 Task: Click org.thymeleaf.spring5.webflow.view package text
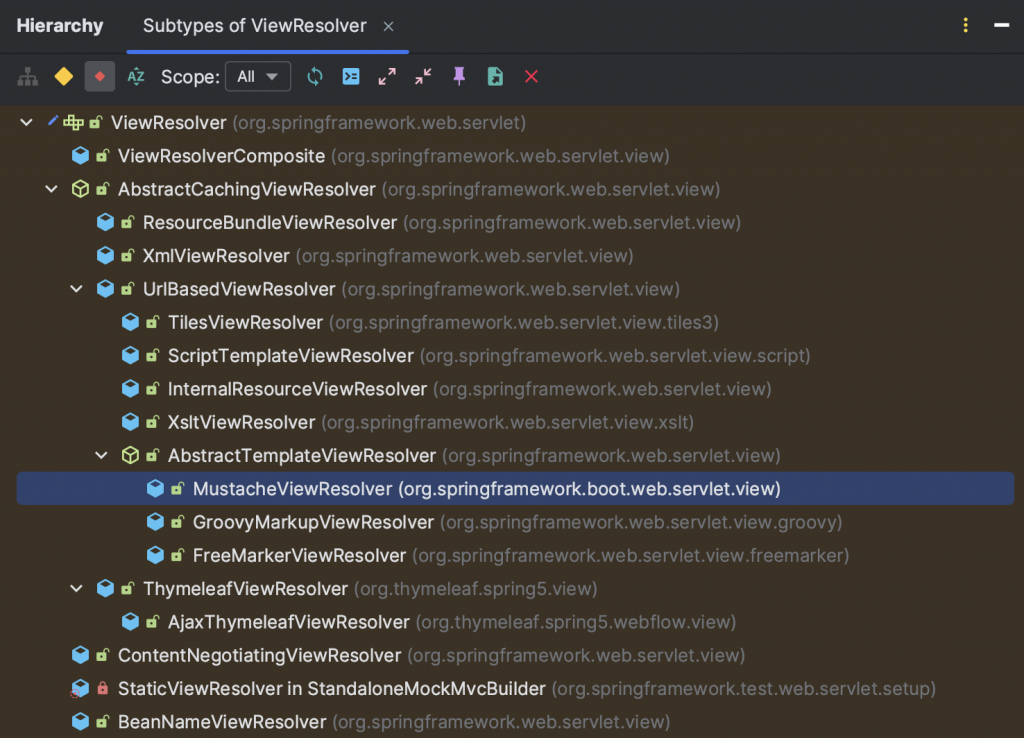click(576, 622)
